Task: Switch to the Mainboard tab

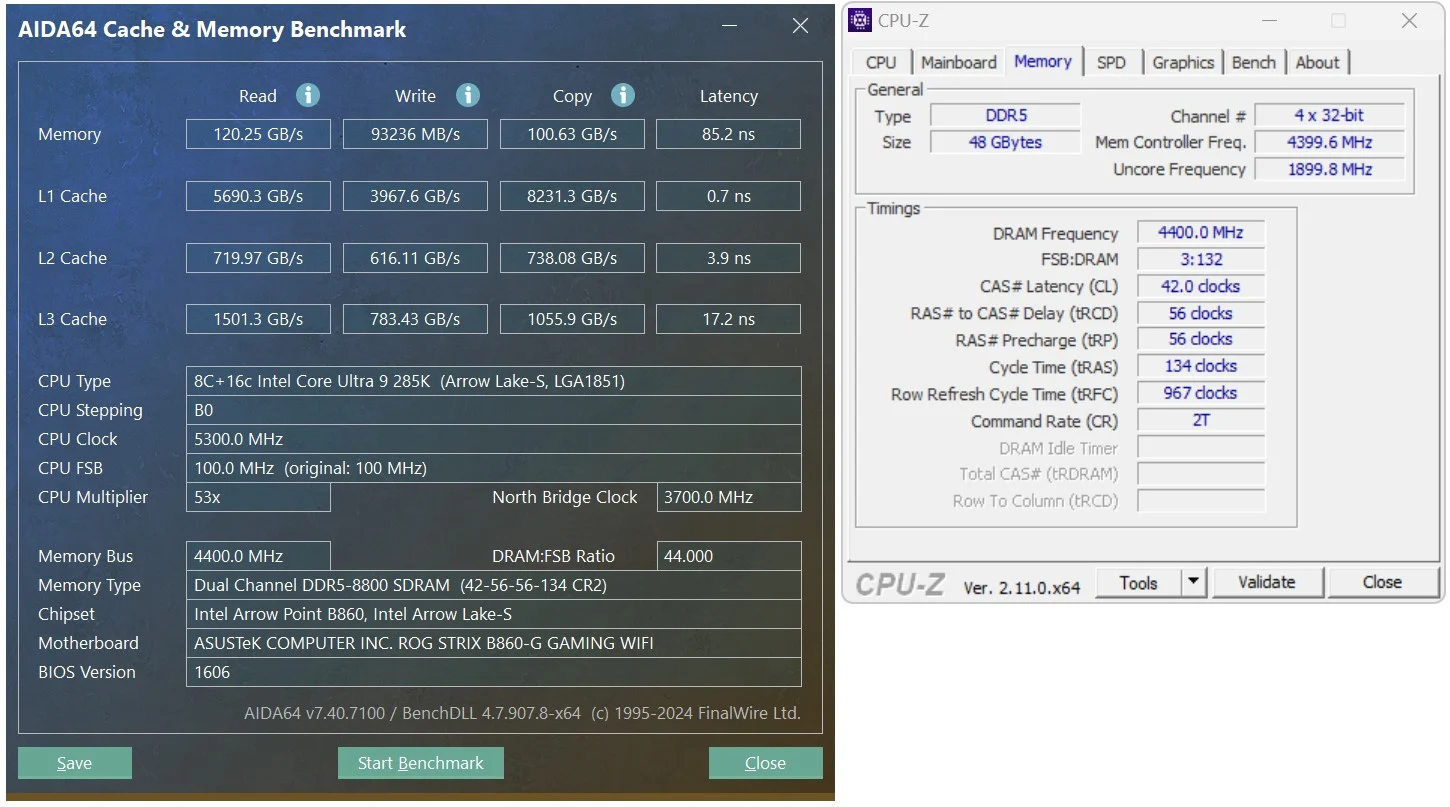Action: [959, 62]
